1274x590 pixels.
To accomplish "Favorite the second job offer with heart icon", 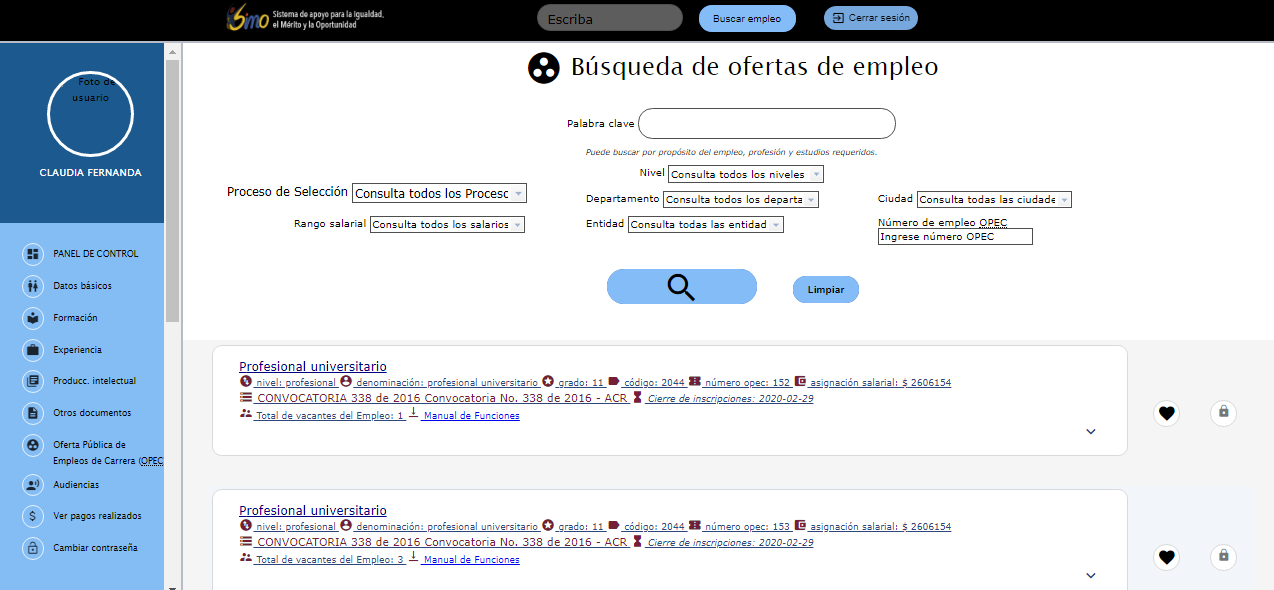I will (x=1166, y=557).
